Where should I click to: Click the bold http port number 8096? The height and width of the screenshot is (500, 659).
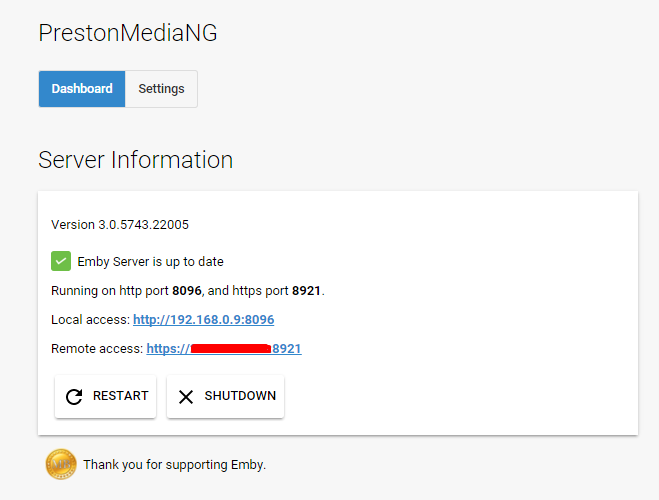click(187, 291)
